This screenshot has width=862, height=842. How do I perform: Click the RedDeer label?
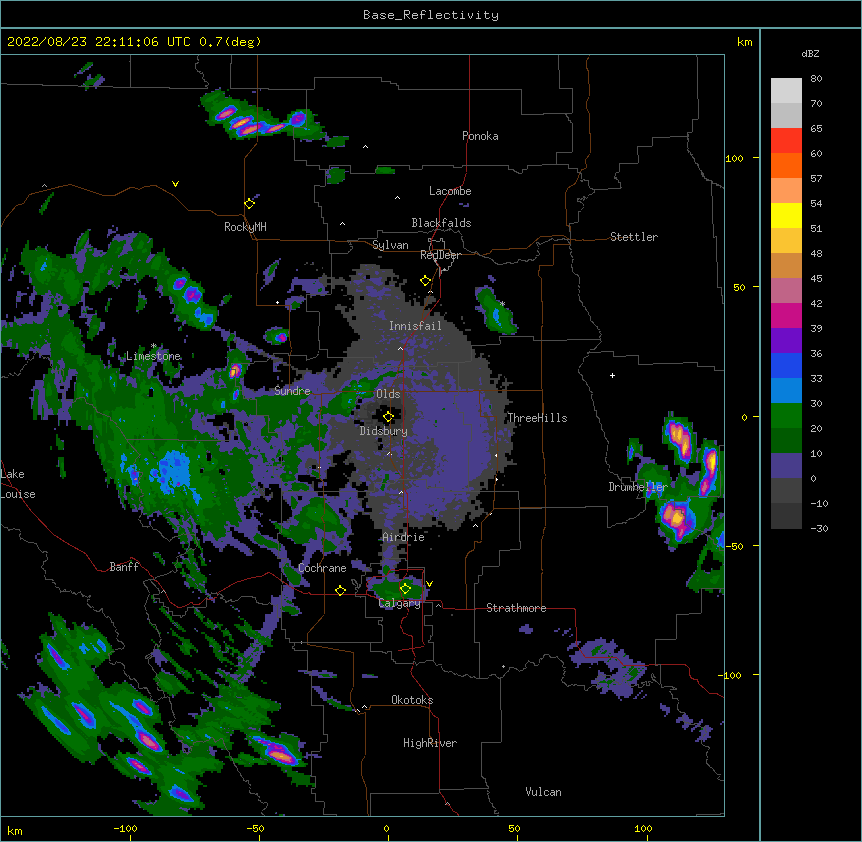tap(440, 255)
